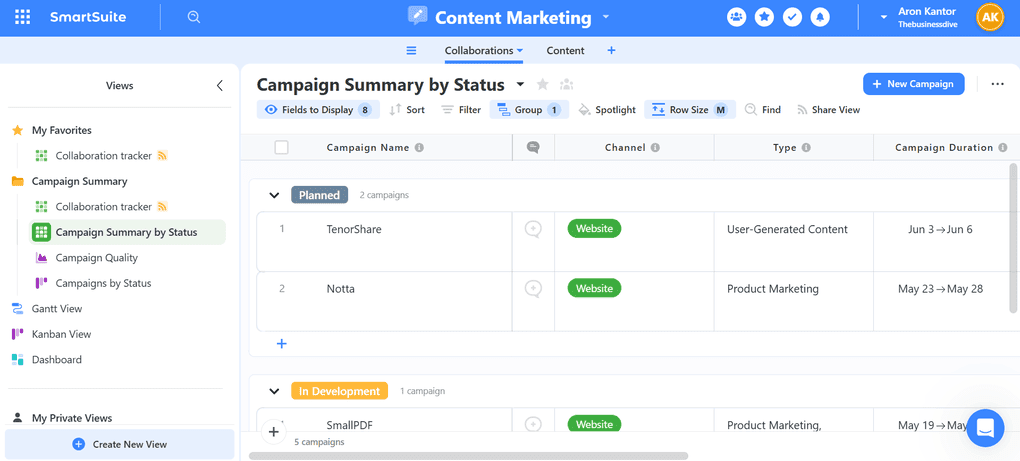Image resolution: width=1020 pixels, height=461 pixels.
Task: Switch to the Content tab
Action: tap(565, 51)
